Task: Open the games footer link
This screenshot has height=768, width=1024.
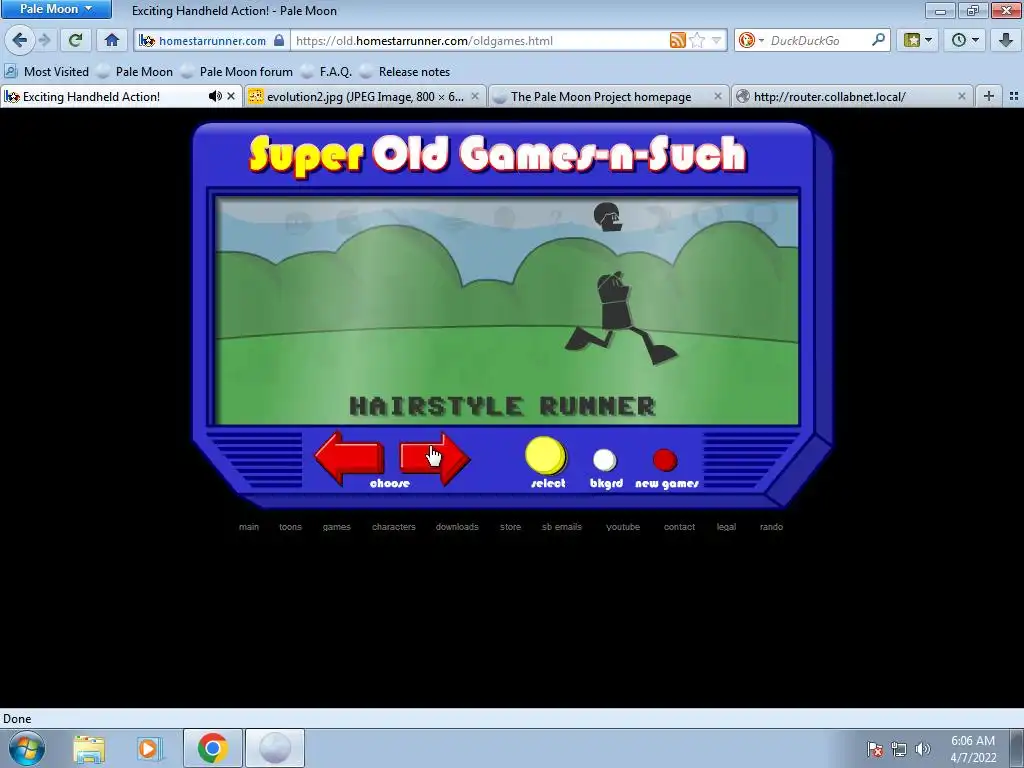Action: click(336, 526)
